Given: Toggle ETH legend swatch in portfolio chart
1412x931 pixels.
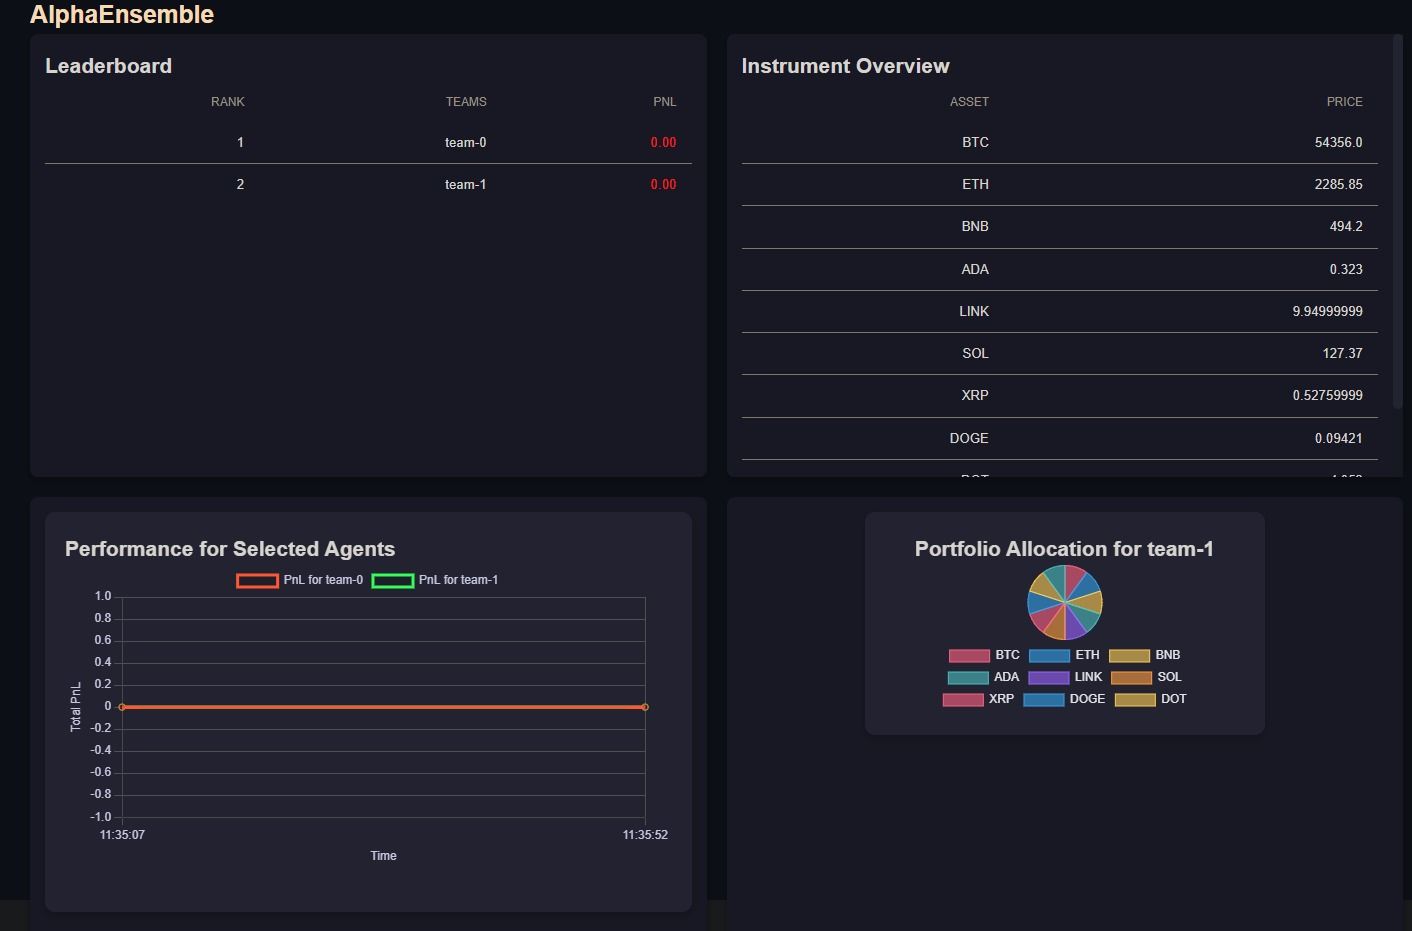Looking at the screenshot, I should [1049, 656].
